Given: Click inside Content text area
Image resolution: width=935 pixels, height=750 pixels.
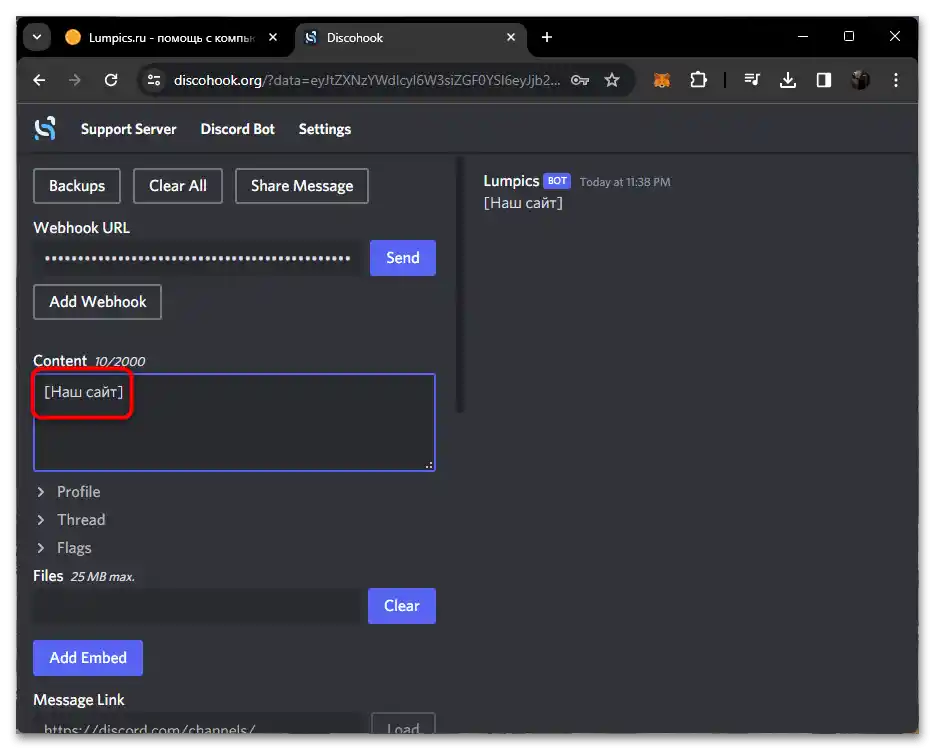Looking at the screenshot, I should [x=234, y=422].
